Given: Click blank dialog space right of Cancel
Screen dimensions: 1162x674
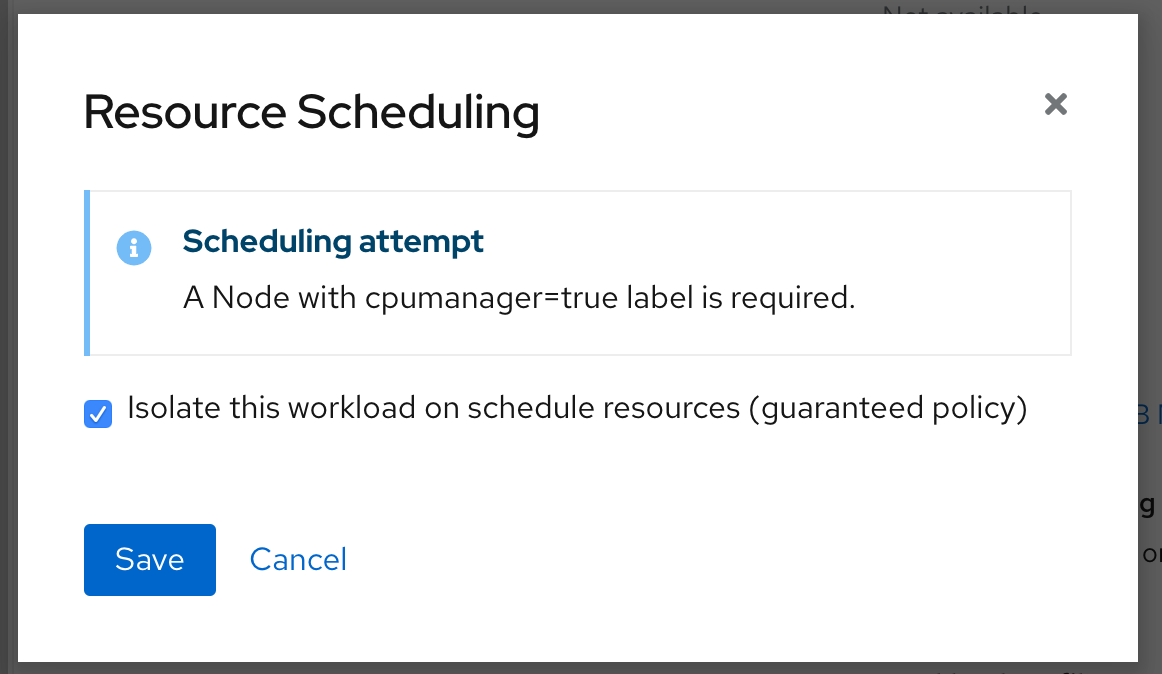Looking at the screenshot, I should [x=704, y=560].
